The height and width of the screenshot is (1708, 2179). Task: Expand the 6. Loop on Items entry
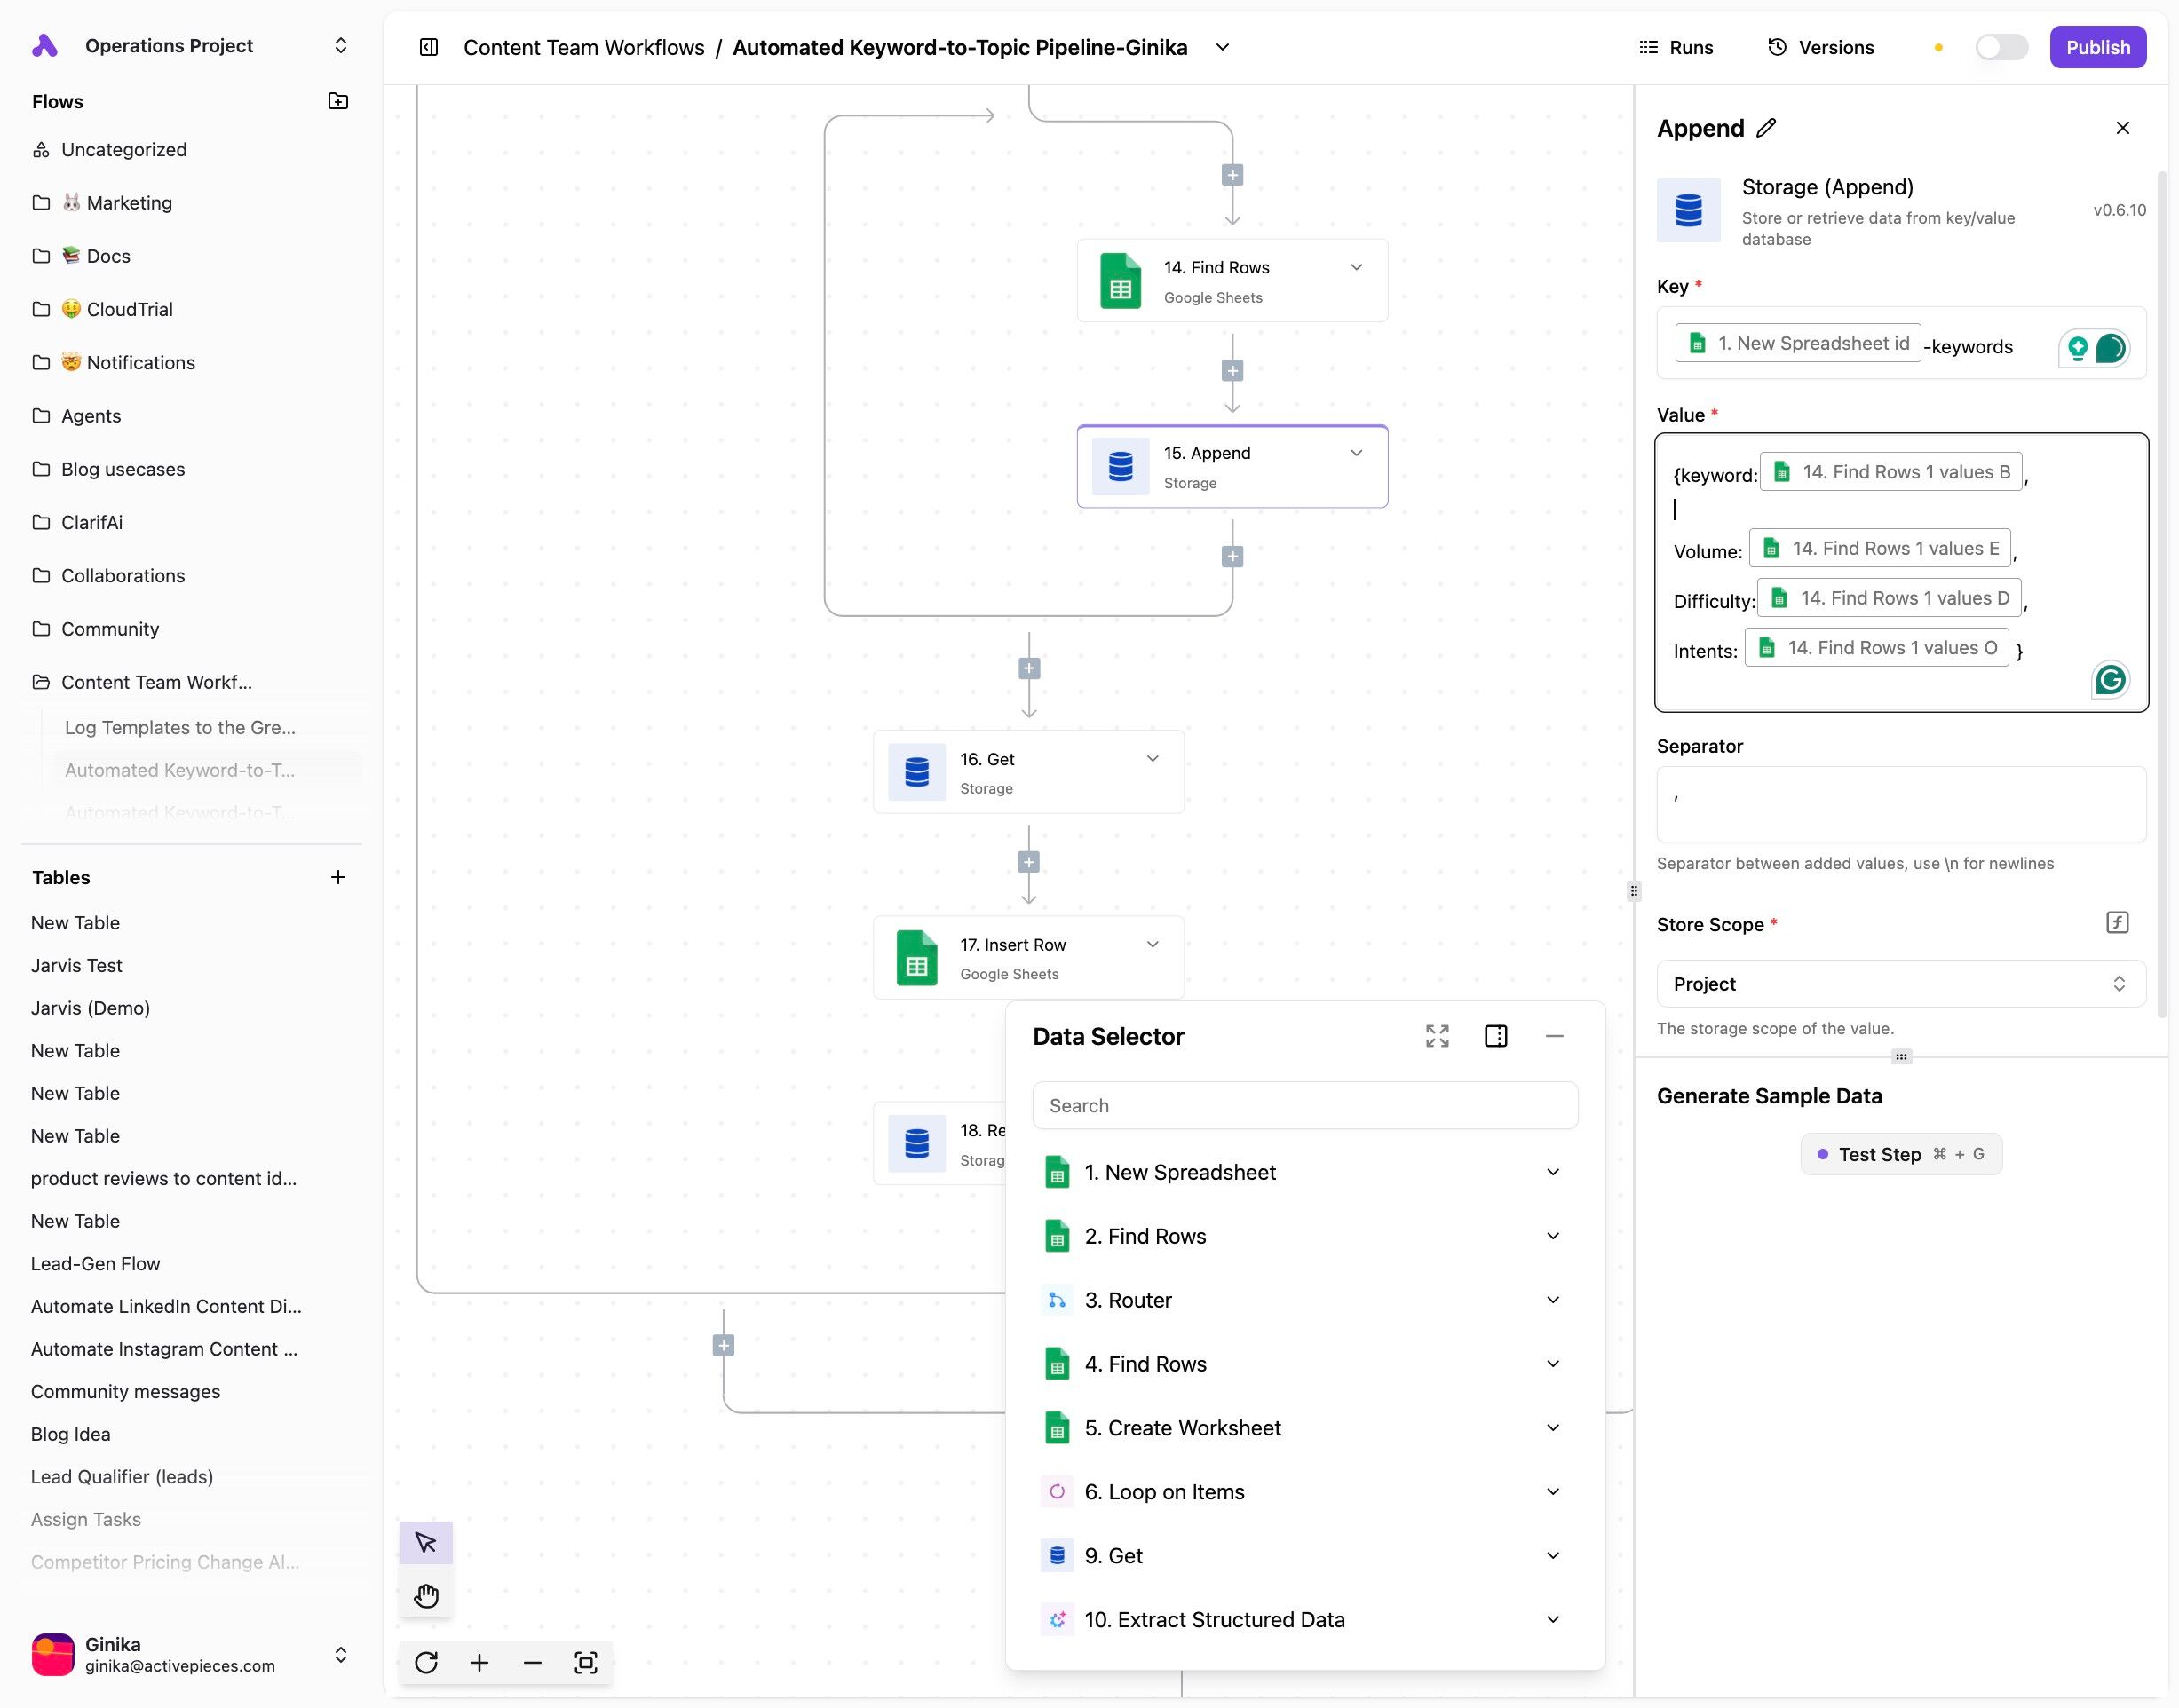point(1553,1492)
